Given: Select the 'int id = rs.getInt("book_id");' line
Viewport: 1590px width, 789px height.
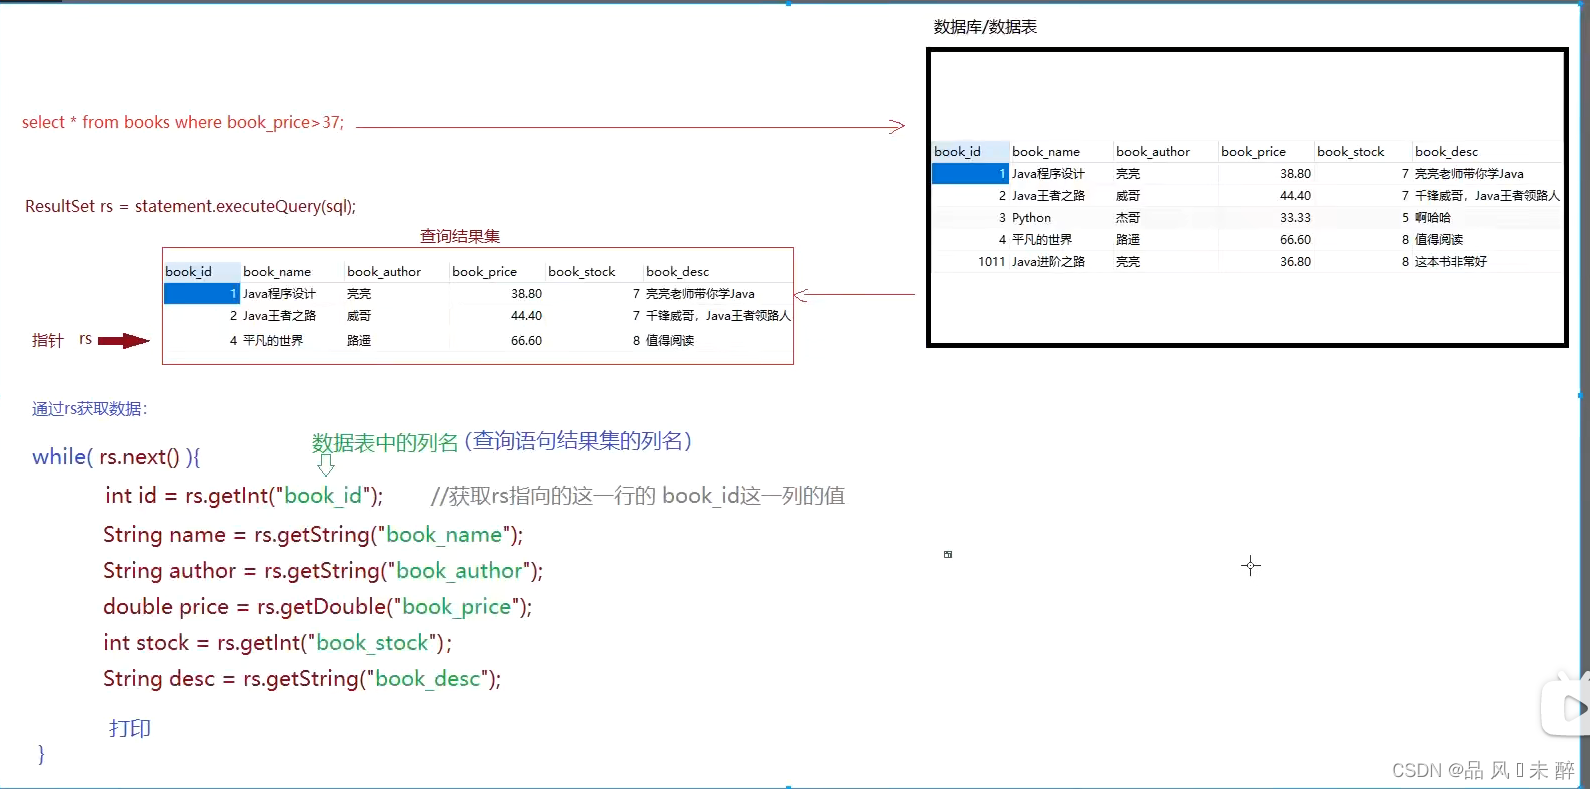Looking at the screenshot, I should coord(244,496).
